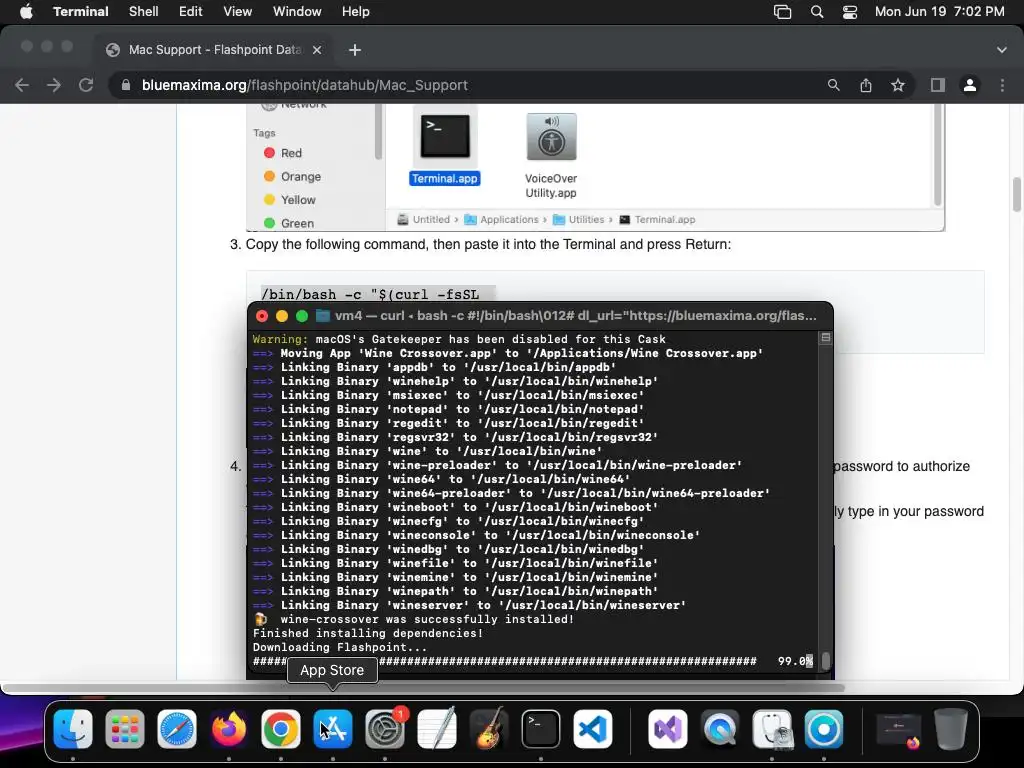Select the Orange tag in the page image
This screenshot has width=1024, height=768.
(293, 176)
